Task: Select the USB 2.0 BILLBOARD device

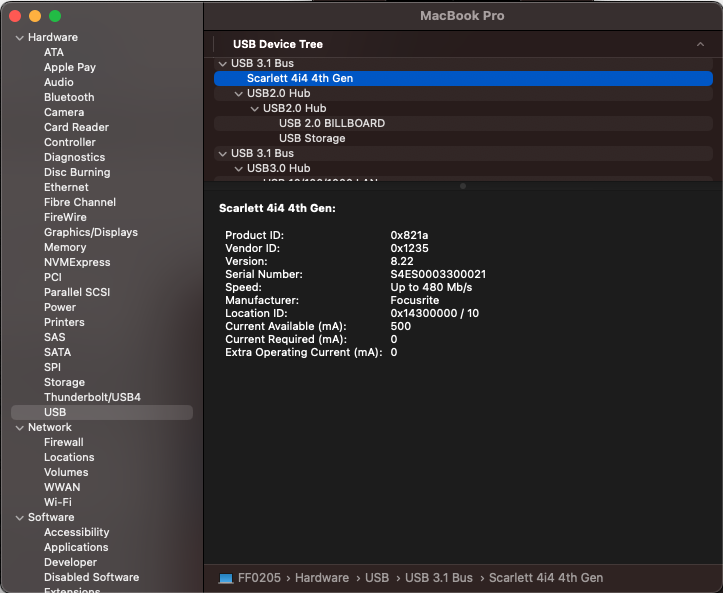Action: [332, 123]
